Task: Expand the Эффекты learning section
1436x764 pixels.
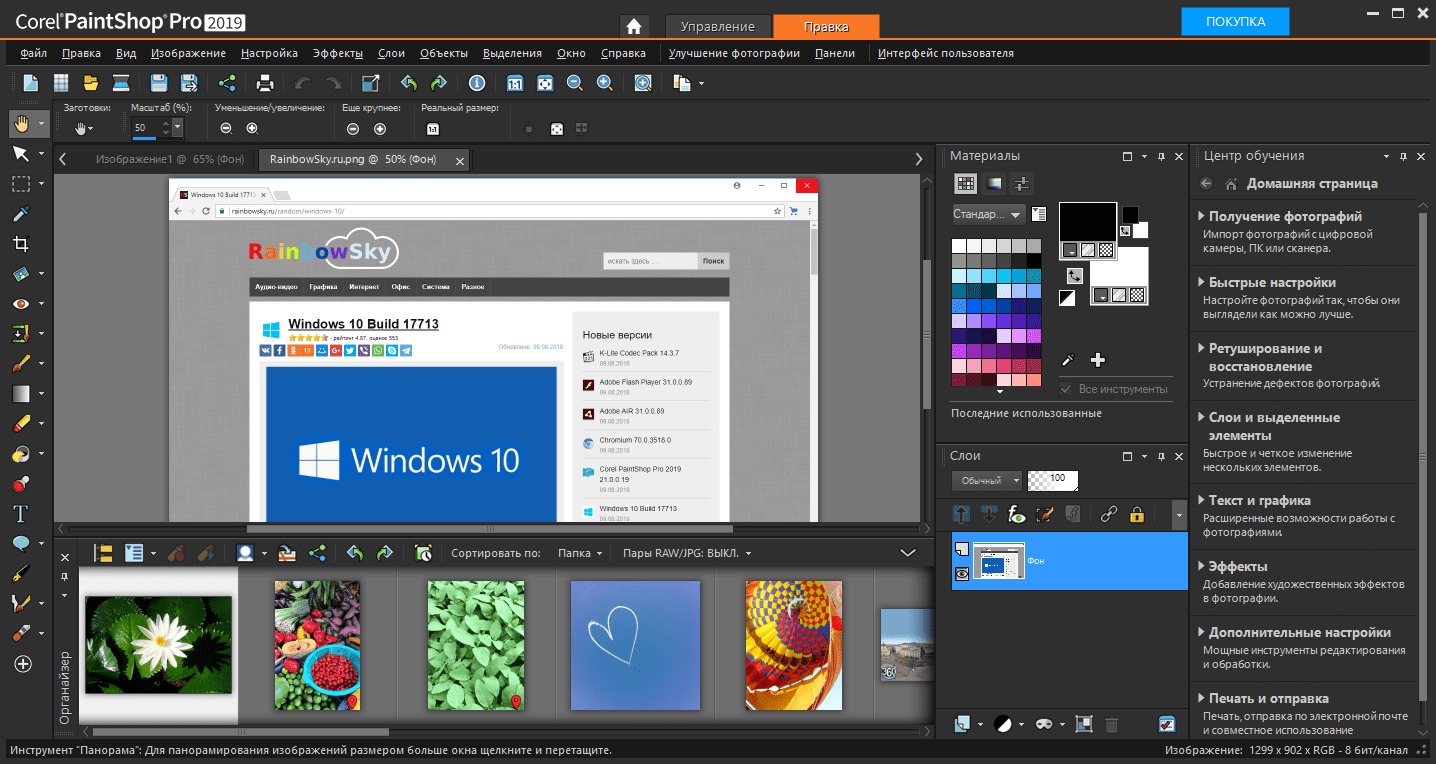Action: pos(1237,566)
